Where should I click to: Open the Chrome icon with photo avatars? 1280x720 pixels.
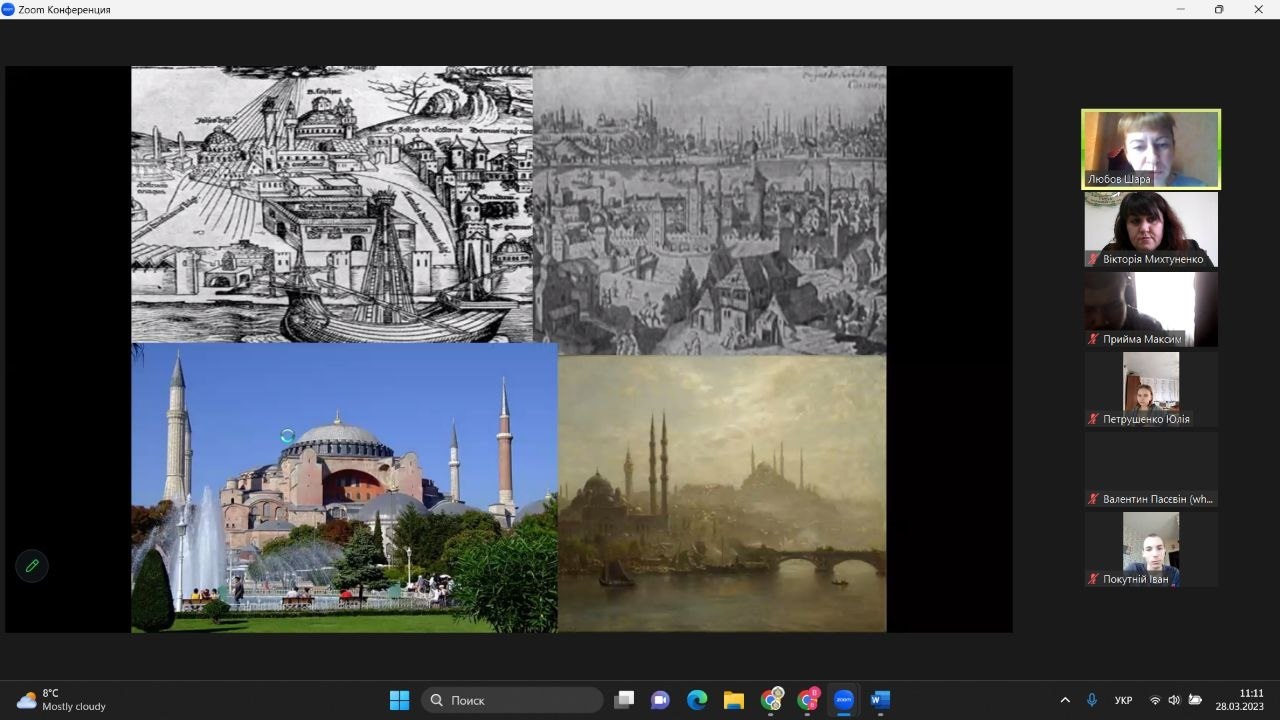771,700
